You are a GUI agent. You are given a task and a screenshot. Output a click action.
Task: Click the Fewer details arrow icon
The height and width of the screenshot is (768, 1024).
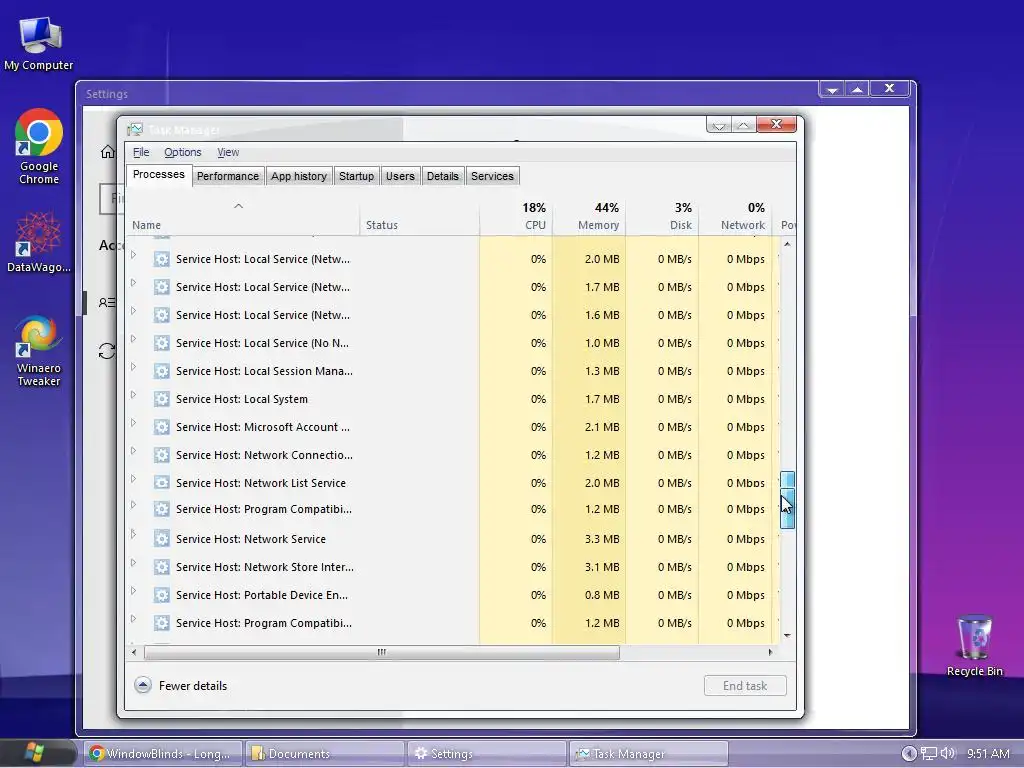(x=143, y=685)
